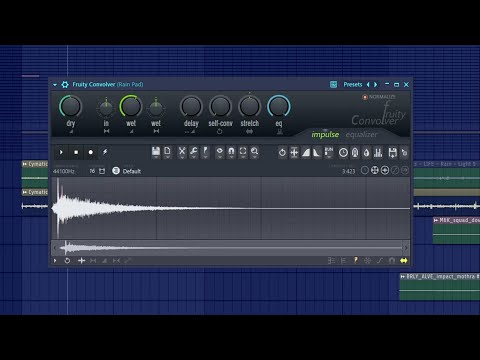Open the magnet Snap menu

[231, 152]
